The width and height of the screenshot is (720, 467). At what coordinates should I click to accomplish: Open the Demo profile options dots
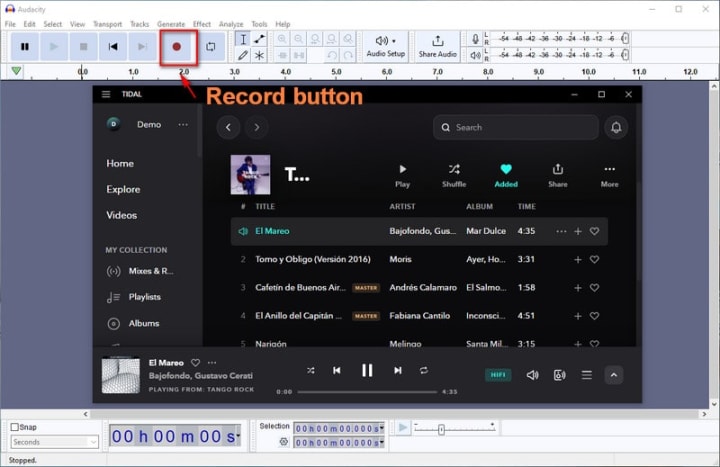183,124
